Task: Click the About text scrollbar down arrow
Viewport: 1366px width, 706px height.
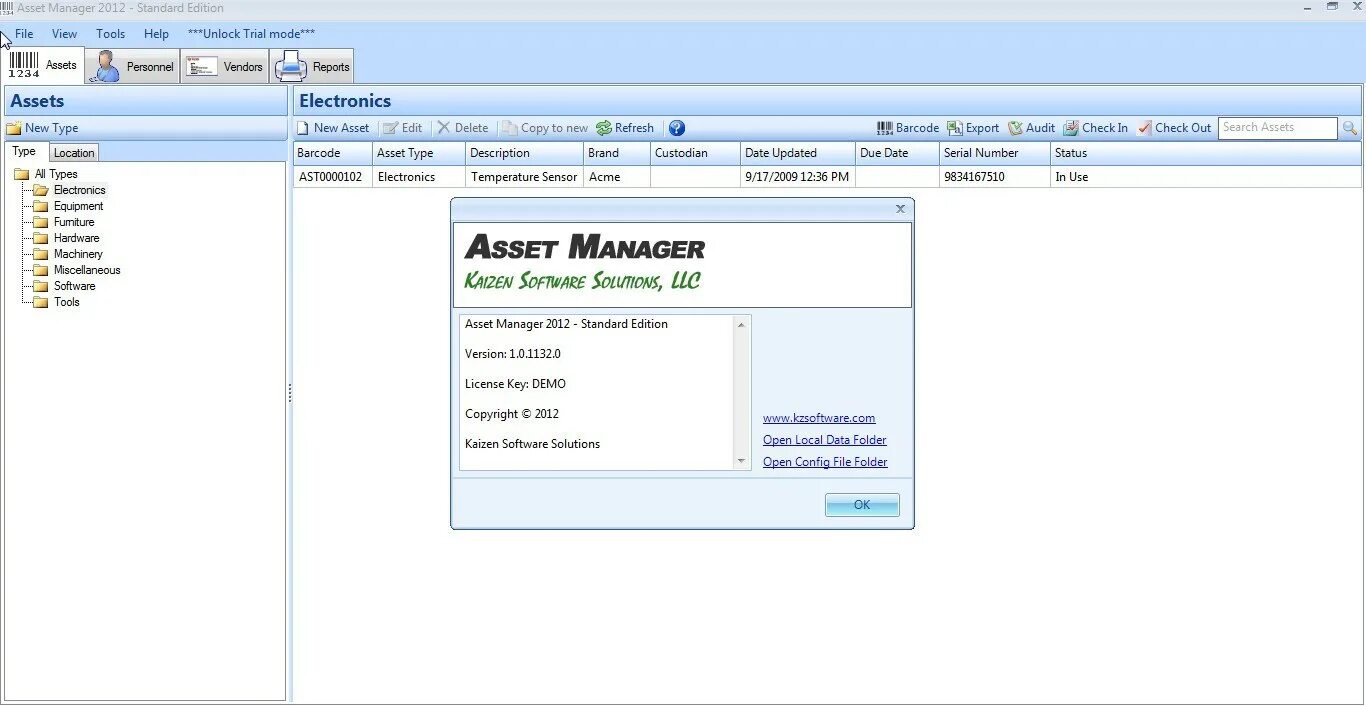Action: click(x=741, y=461)
